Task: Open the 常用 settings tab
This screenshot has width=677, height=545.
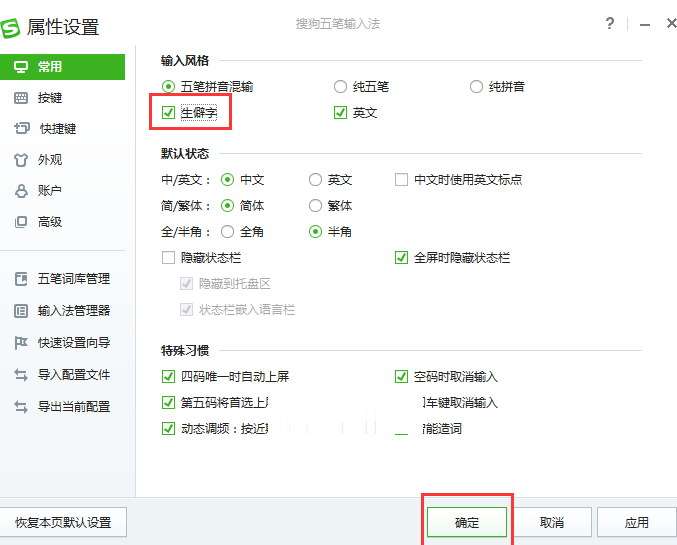Action: point(62,67)
